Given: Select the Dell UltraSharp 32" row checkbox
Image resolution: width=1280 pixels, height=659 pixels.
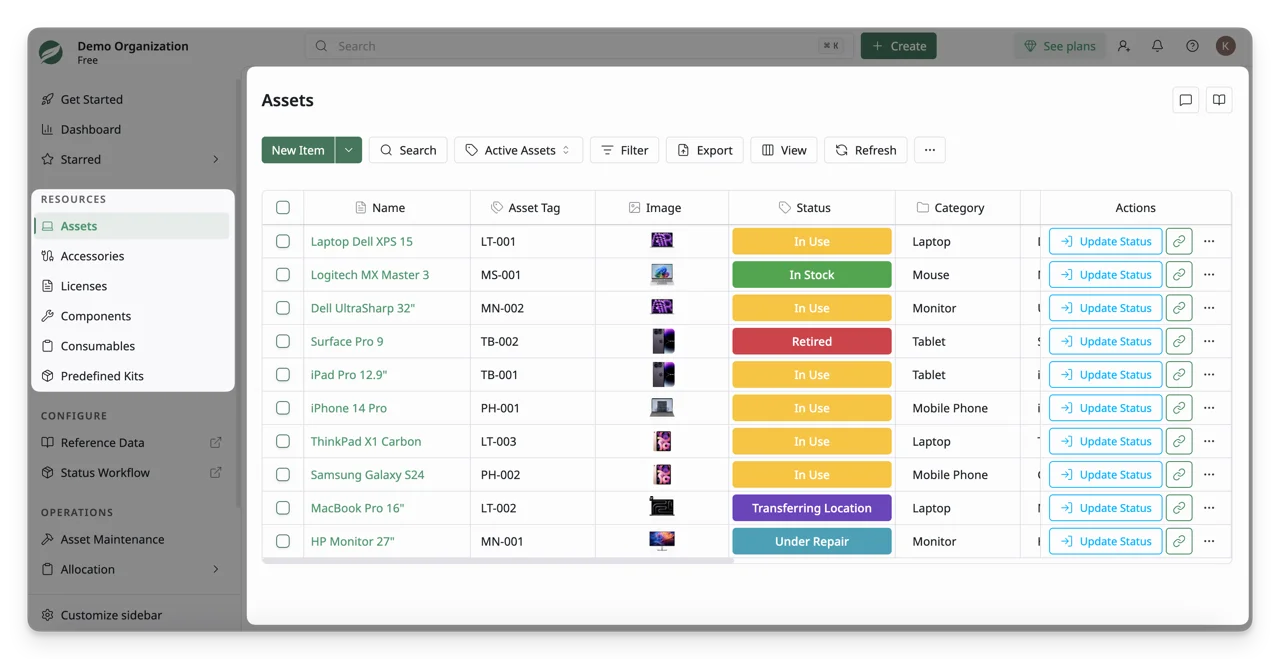Looking at the screenshot, I should [x=283, y=308].
